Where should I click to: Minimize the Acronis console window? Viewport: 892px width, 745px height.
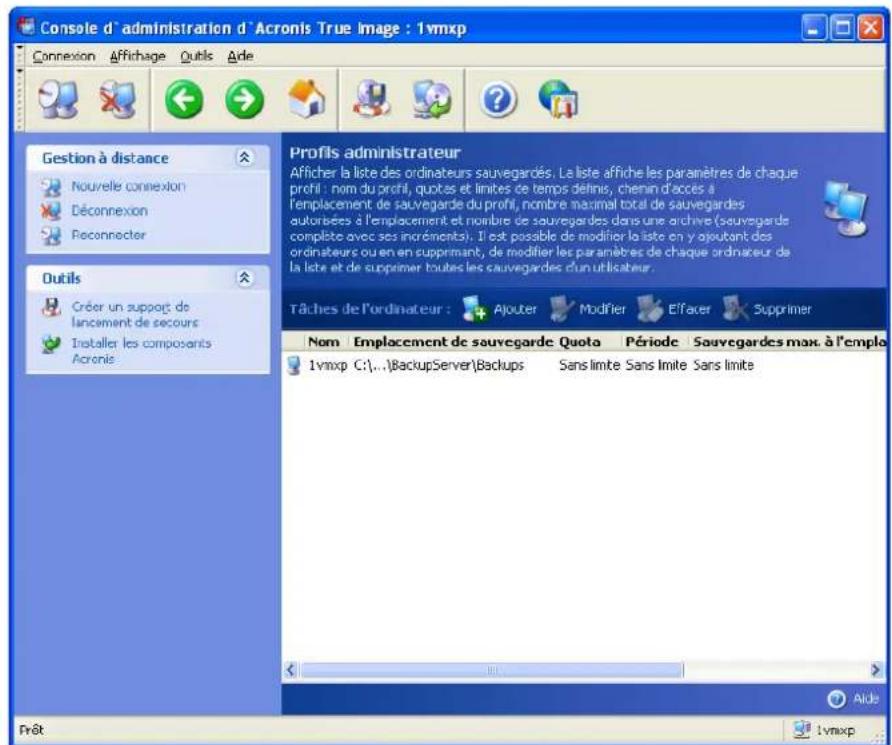[x=815, y=28]
